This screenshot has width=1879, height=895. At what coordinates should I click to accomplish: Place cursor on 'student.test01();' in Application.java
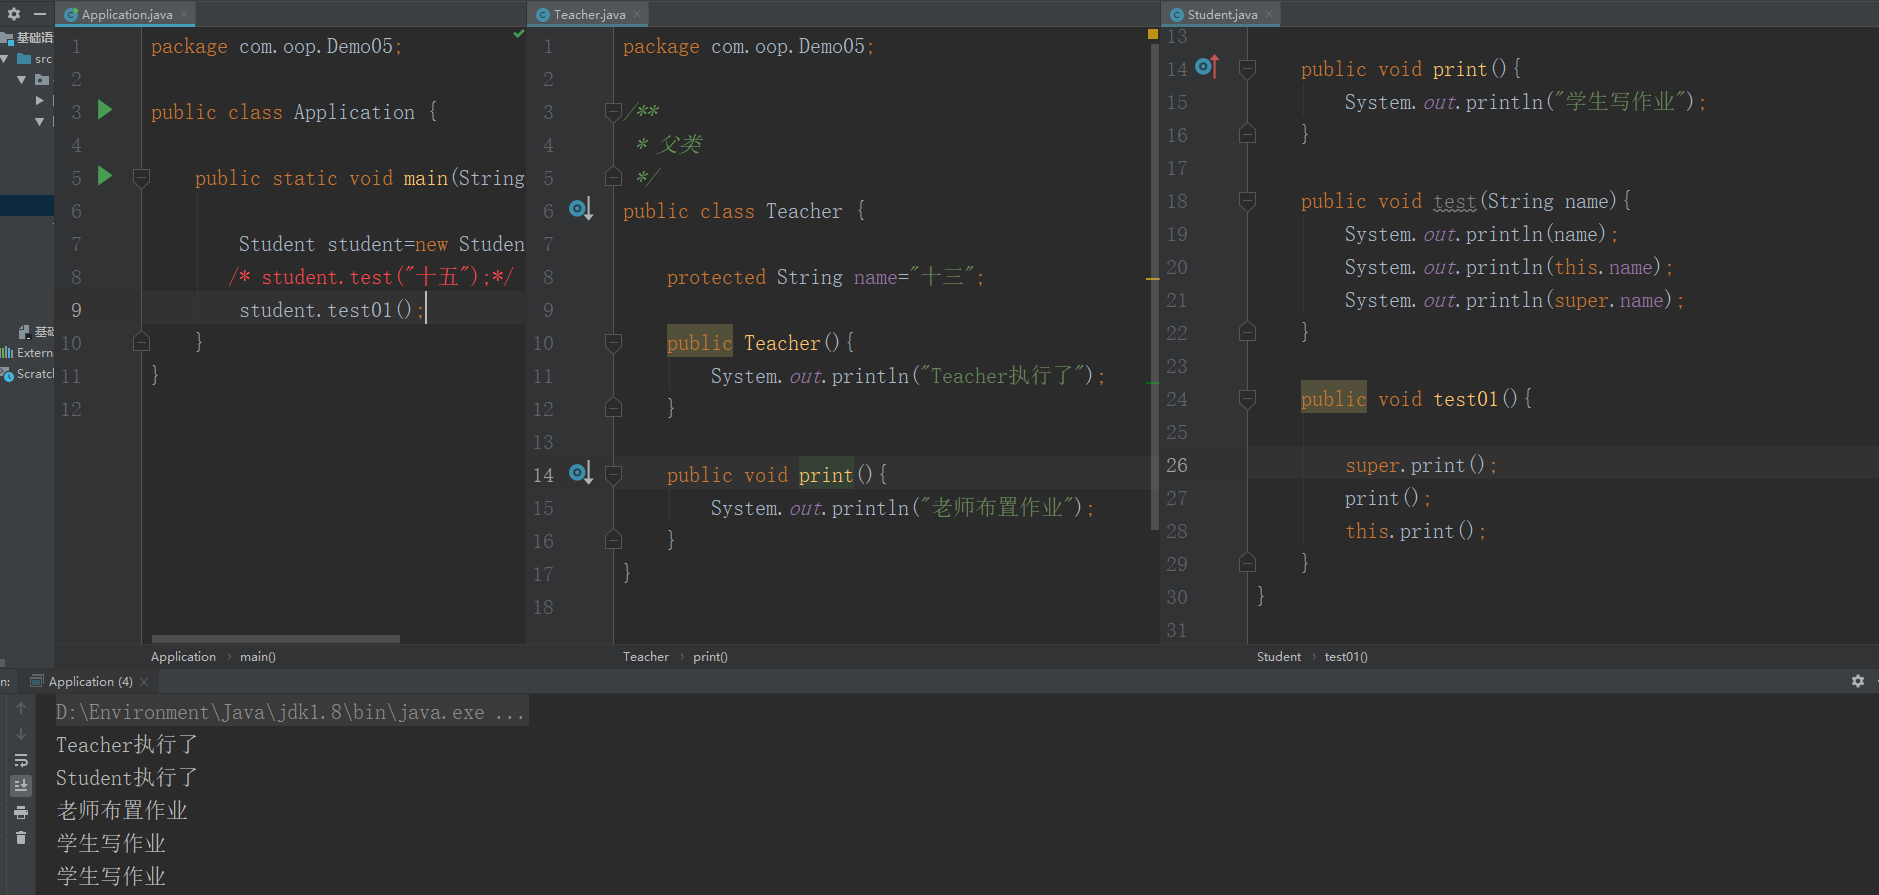(x=332, y=310)
